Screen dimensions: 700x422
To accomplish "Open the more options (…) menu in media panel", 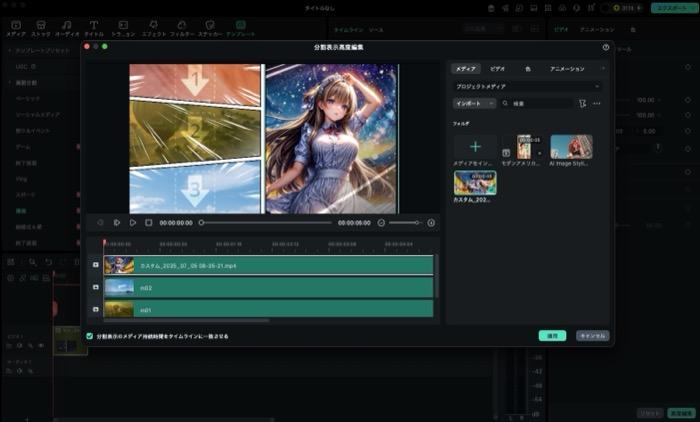I will (597, 103).
